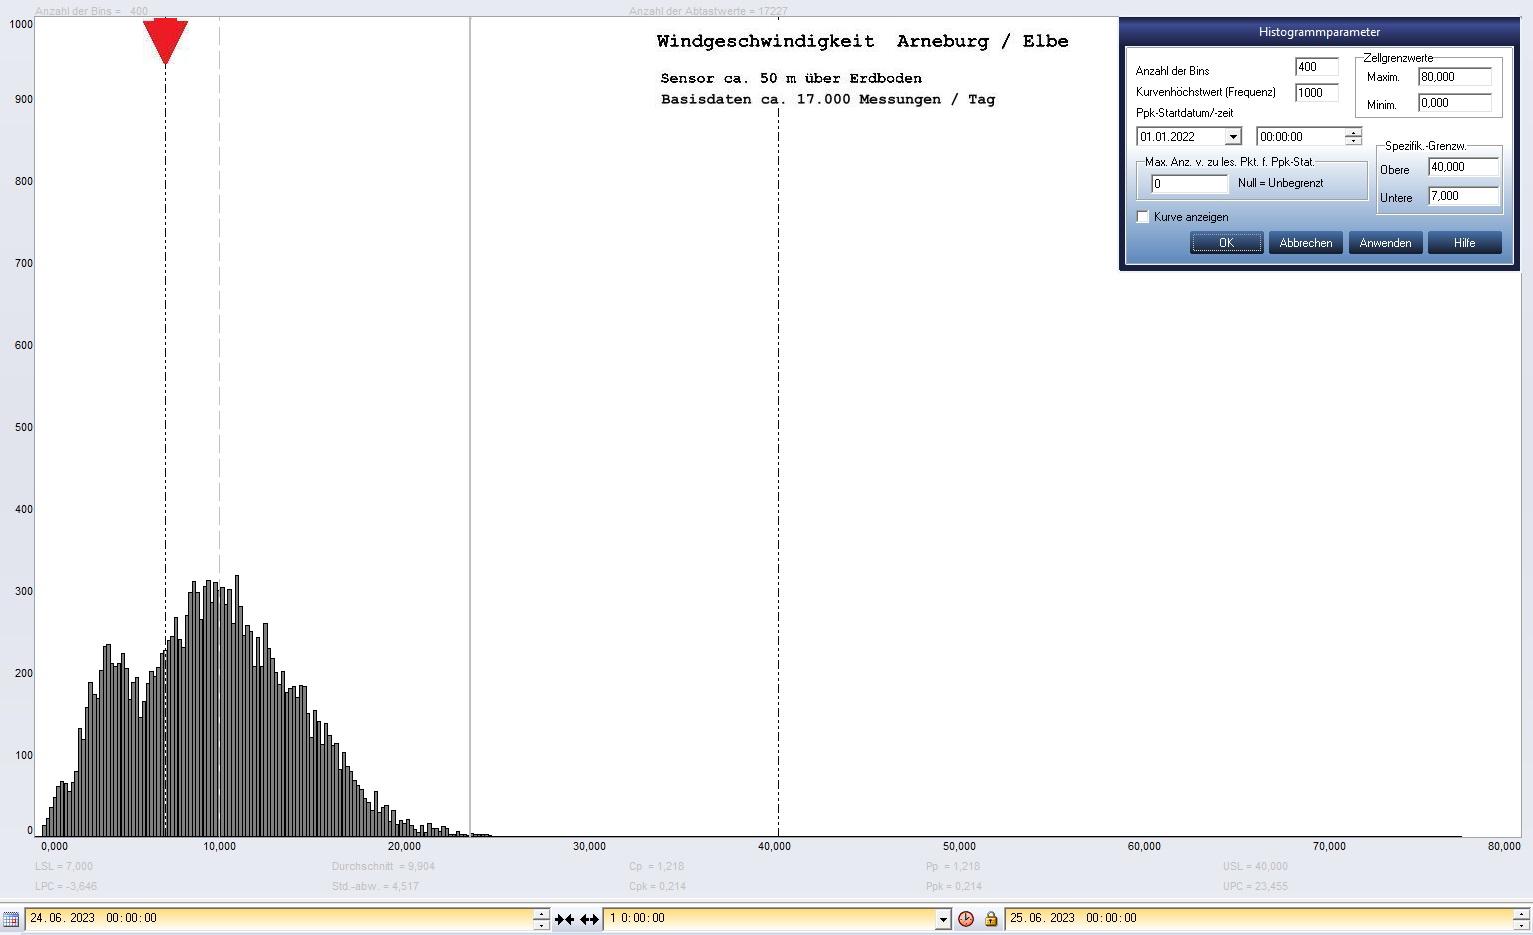Viewport: 1533px width, 935px height.
Task: Expand the time span dropdown showing 1 0:00:00
Action: point(942,919)
